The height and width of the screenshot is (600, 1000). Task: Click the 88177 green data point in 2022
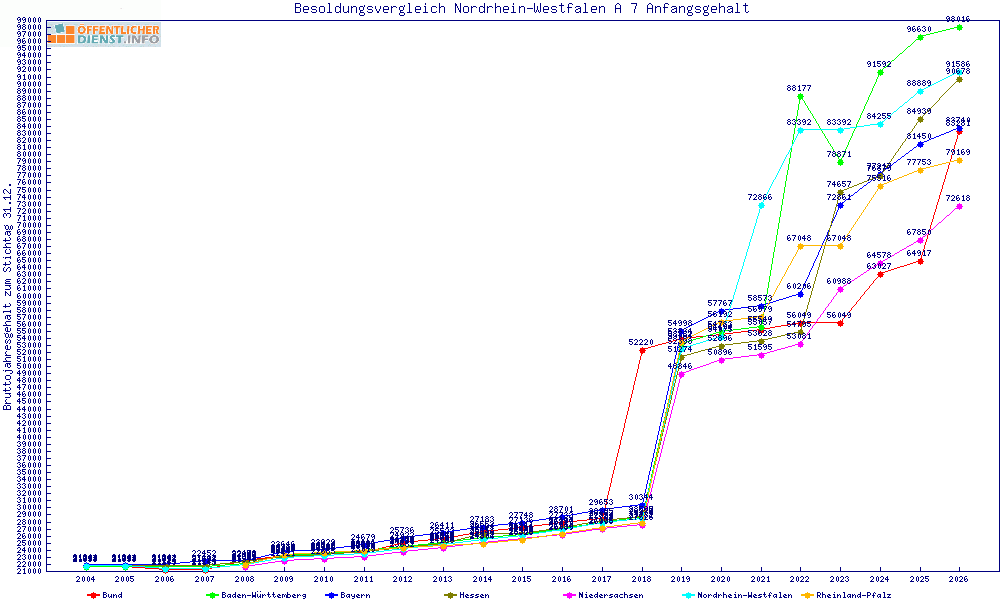[x=800, y=96]
